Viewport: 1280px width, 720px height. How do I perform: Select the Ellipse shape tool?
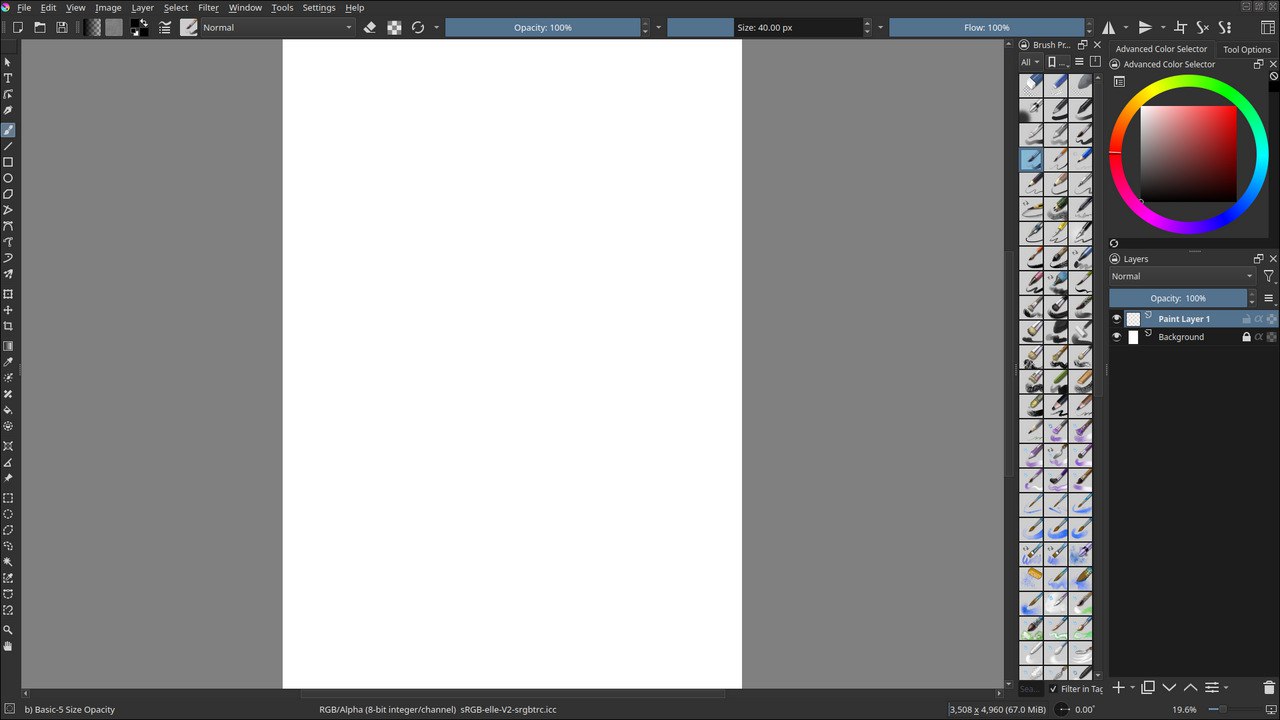(8, 178)
